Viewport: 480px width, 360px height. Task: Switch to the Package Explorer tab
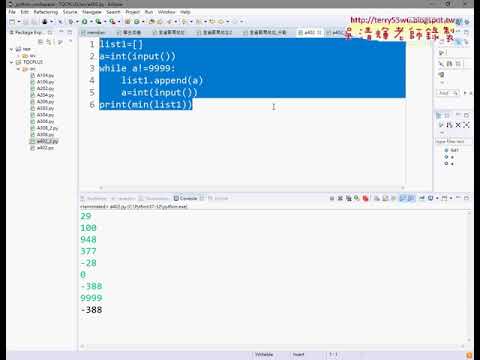(28, 32)
